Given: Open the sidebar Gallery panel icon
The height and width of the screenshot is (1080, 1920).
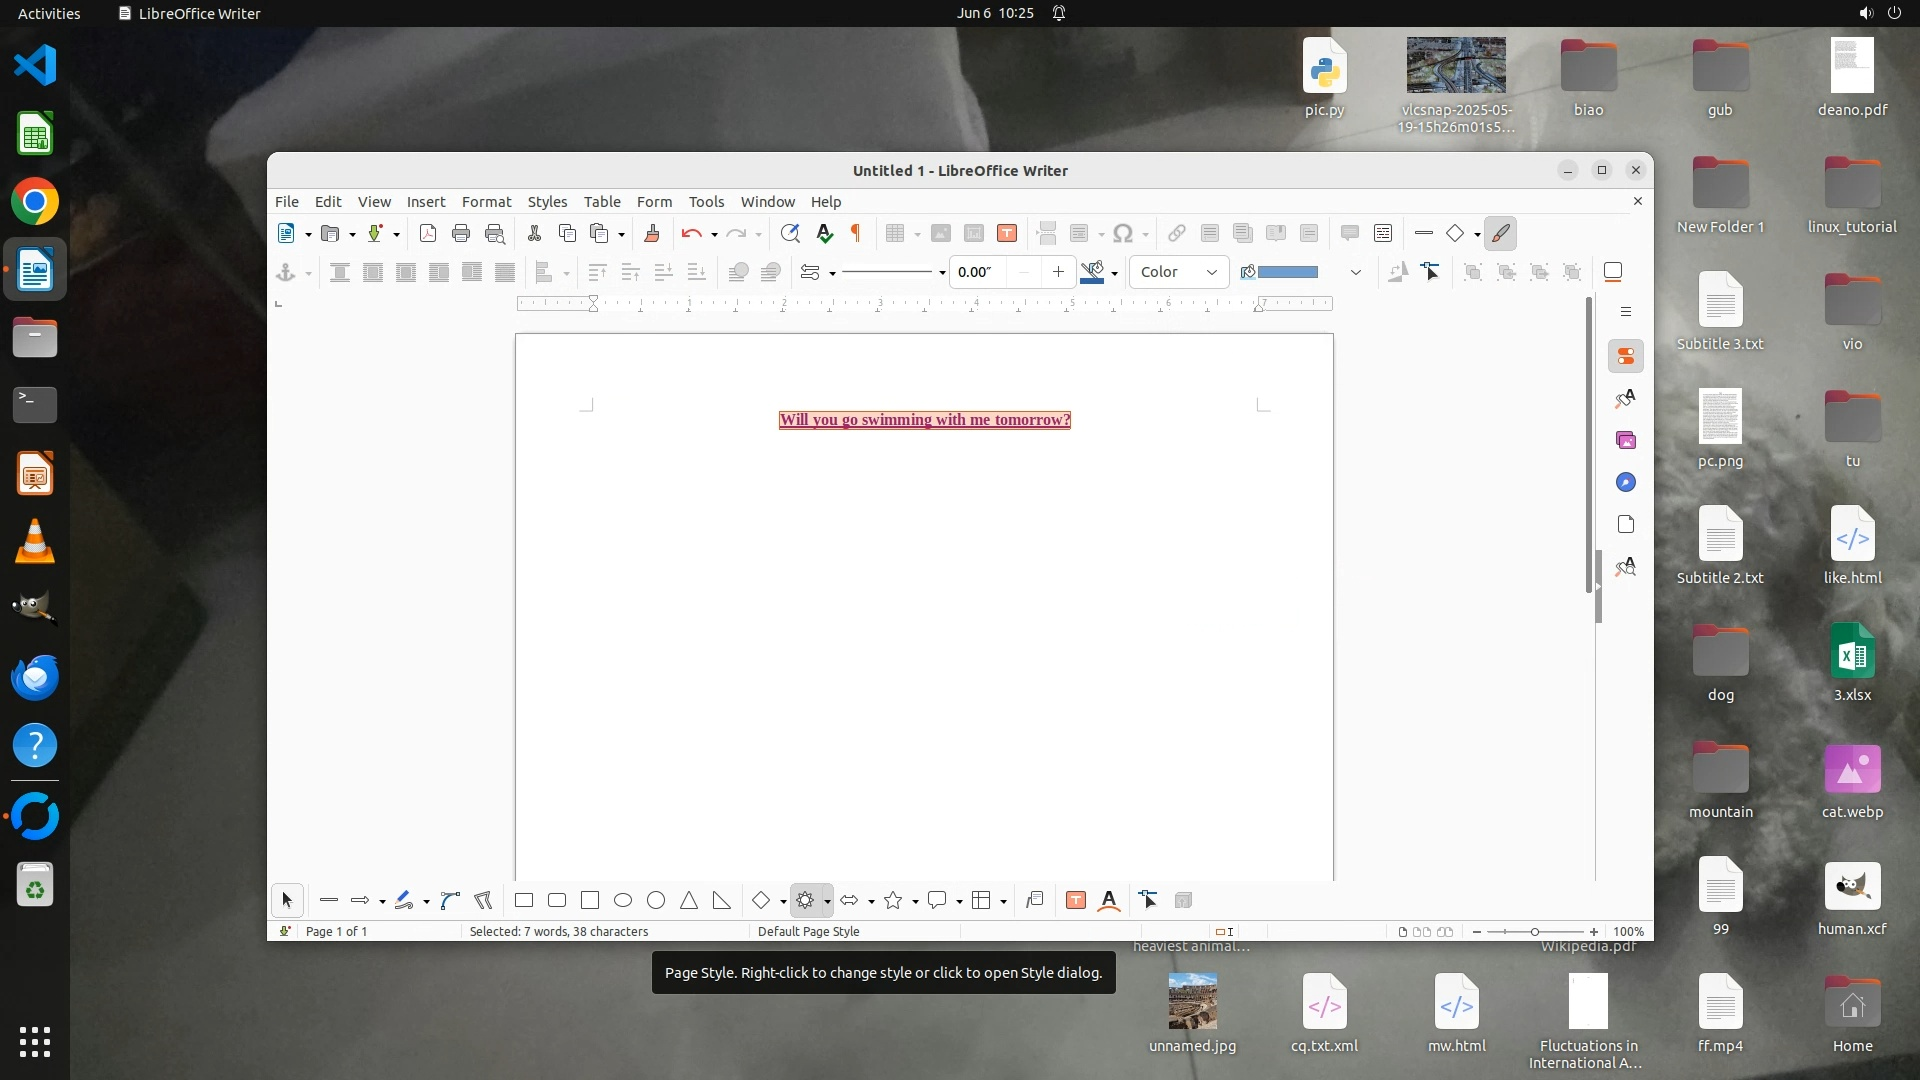Looking at the screenshot, I should pos(1626,440).
